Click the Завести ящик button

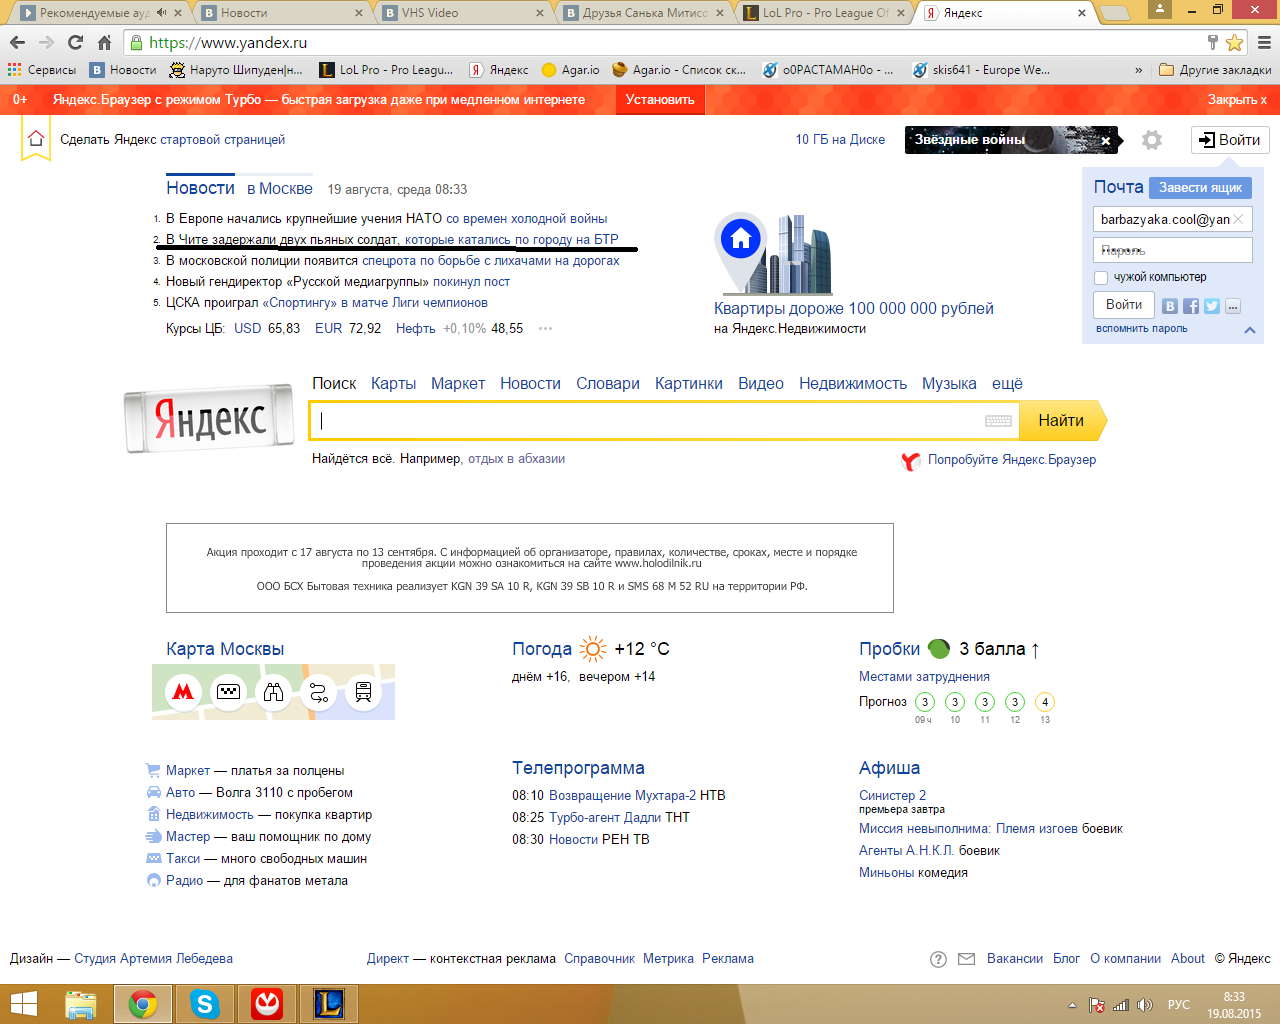point(1200,188)
